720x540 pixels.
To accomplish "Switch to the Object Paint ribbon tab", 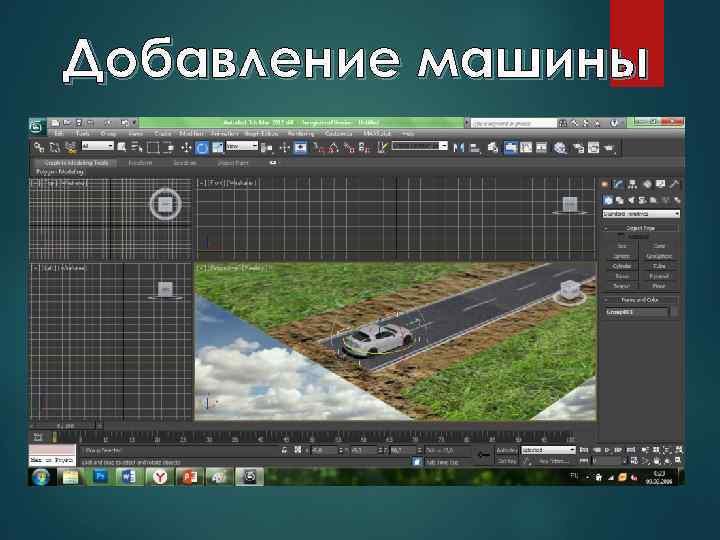I will [x=233, y=163].
